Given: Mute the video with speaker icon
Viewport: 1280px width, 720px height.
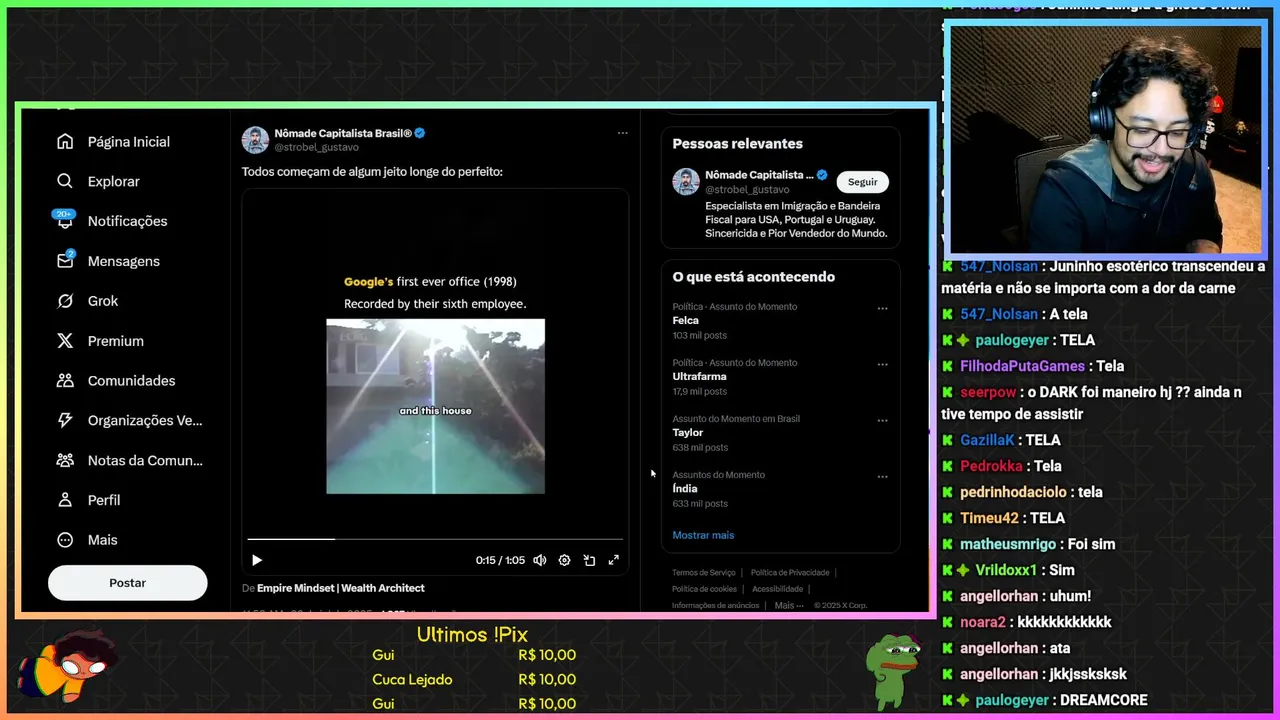Looking at the screenshot, I should tap(540, 560).
